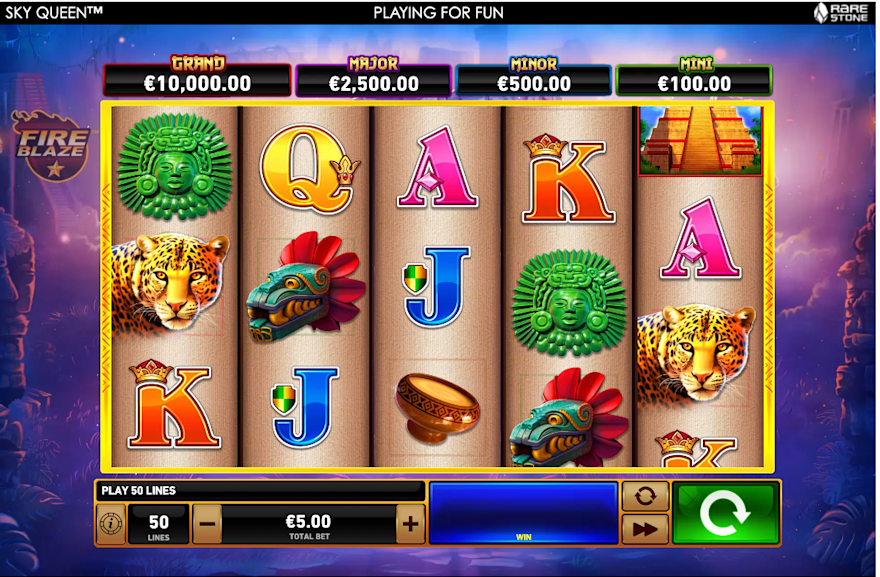Spin the reels with the green button
The image size is (880, 577).
click(x=725, y=513)
